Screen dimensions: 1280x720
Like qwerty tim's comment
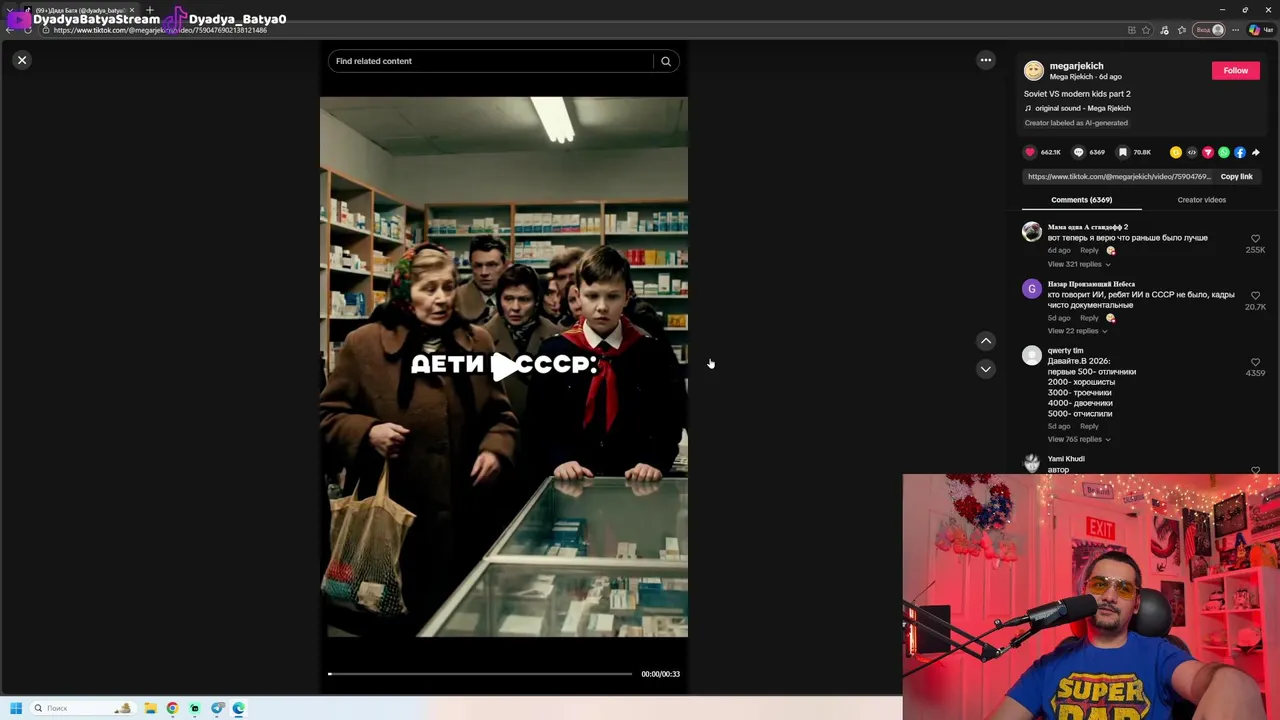coord(1256,362)
